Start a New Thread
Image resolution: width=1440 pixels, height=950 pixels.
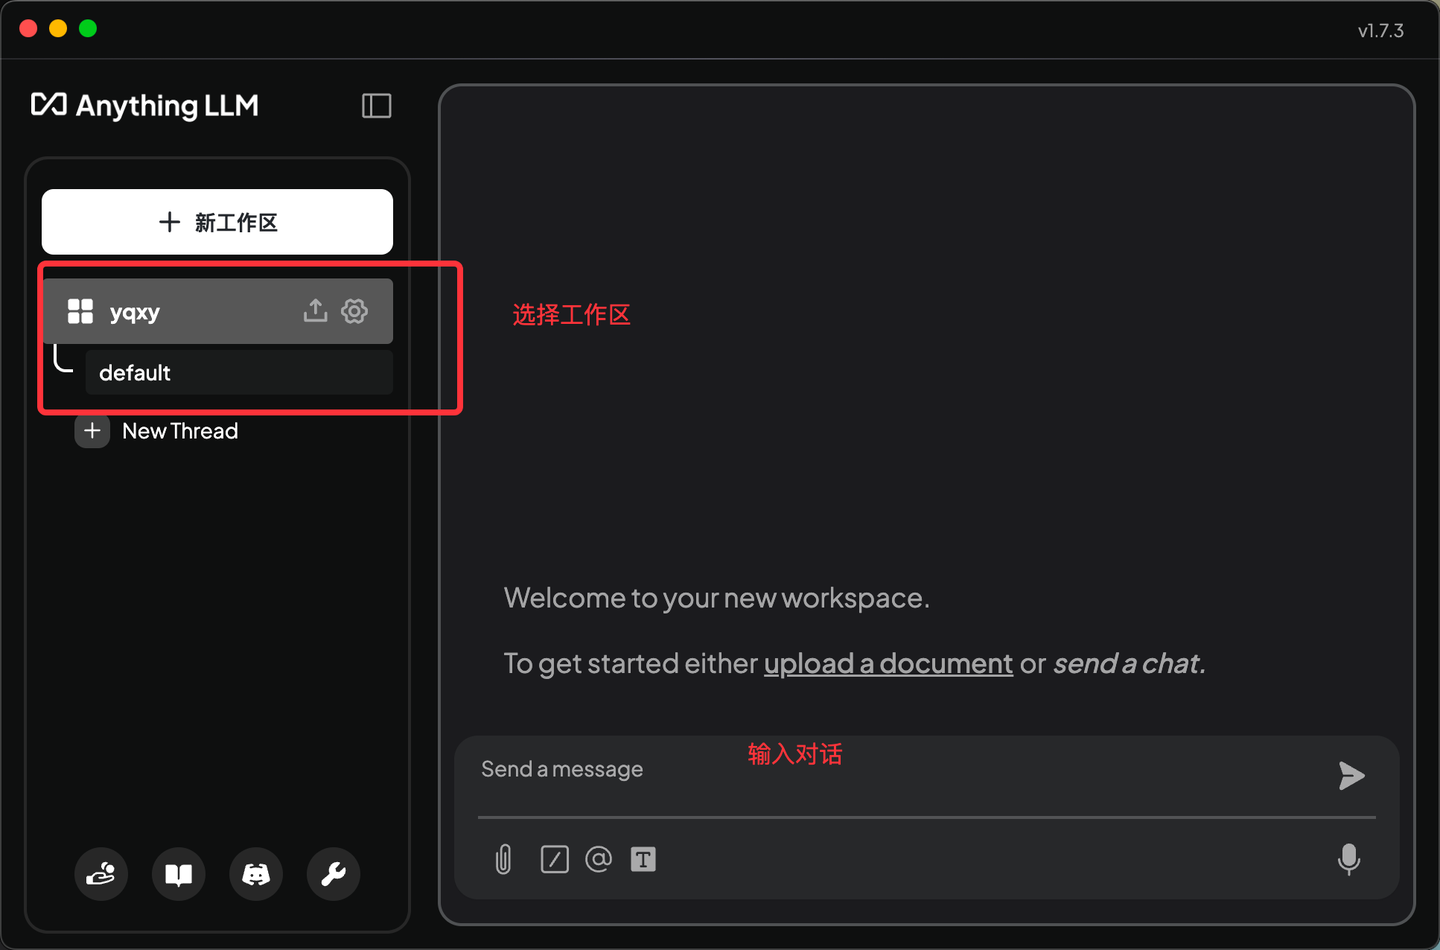click(x=157, y=431)
